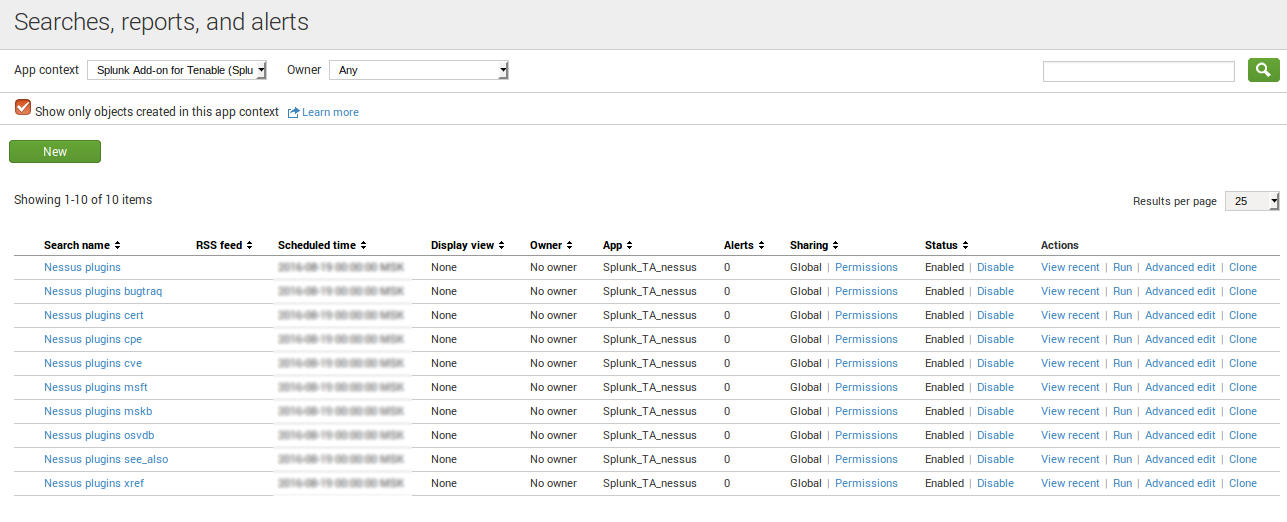
Task: Run the Nessus plugins xref search
Action: coord(1122,484)
